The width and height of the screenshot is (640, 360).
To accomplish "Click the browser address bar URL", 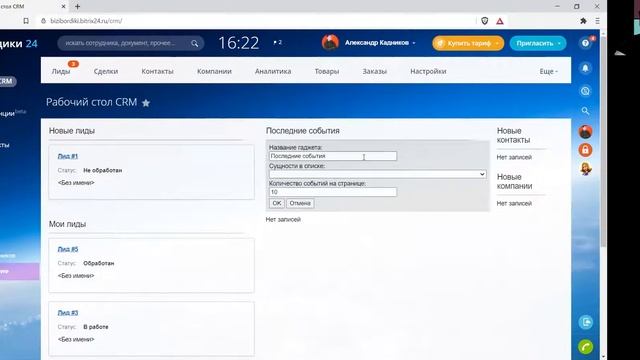I will [86, 21].
